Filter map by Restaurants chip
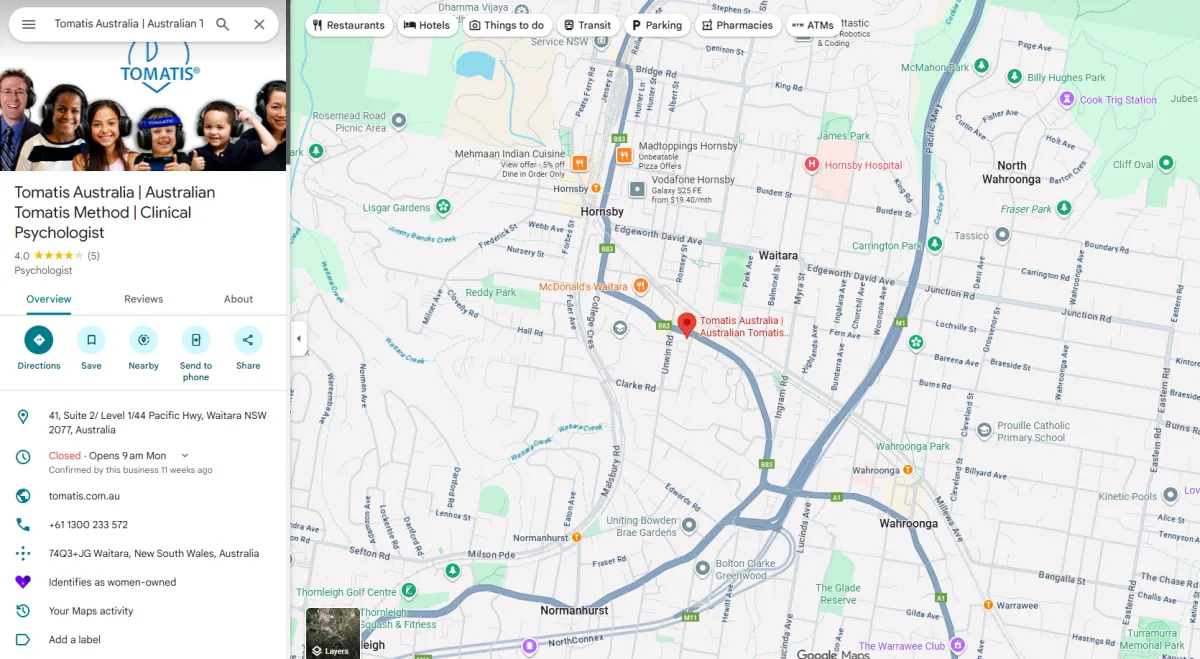The width and height of the screenshot is (1200, 659). (349, 25)
